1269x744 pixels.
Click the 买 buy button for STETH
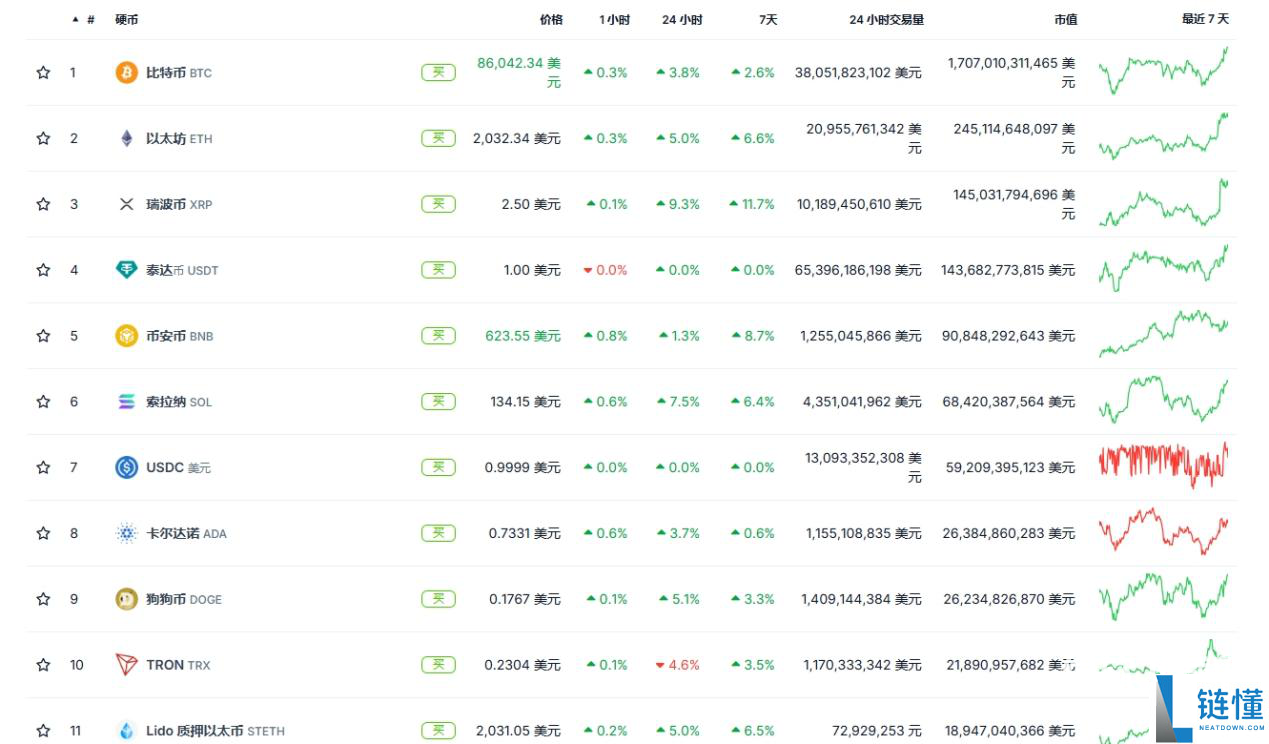(438, 731)
